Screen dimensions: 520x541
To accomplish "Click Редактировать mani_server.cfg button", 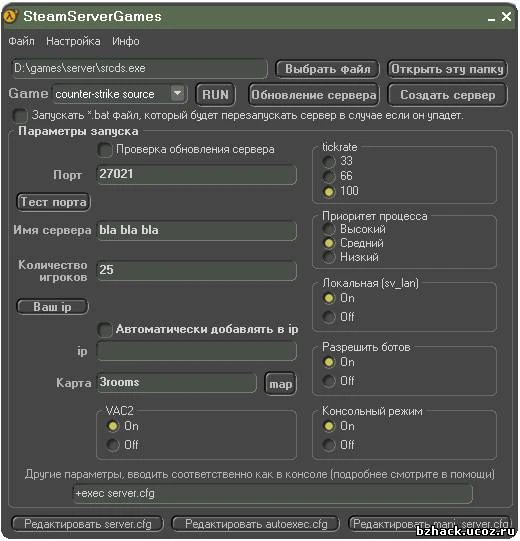I will click(430, 524).
